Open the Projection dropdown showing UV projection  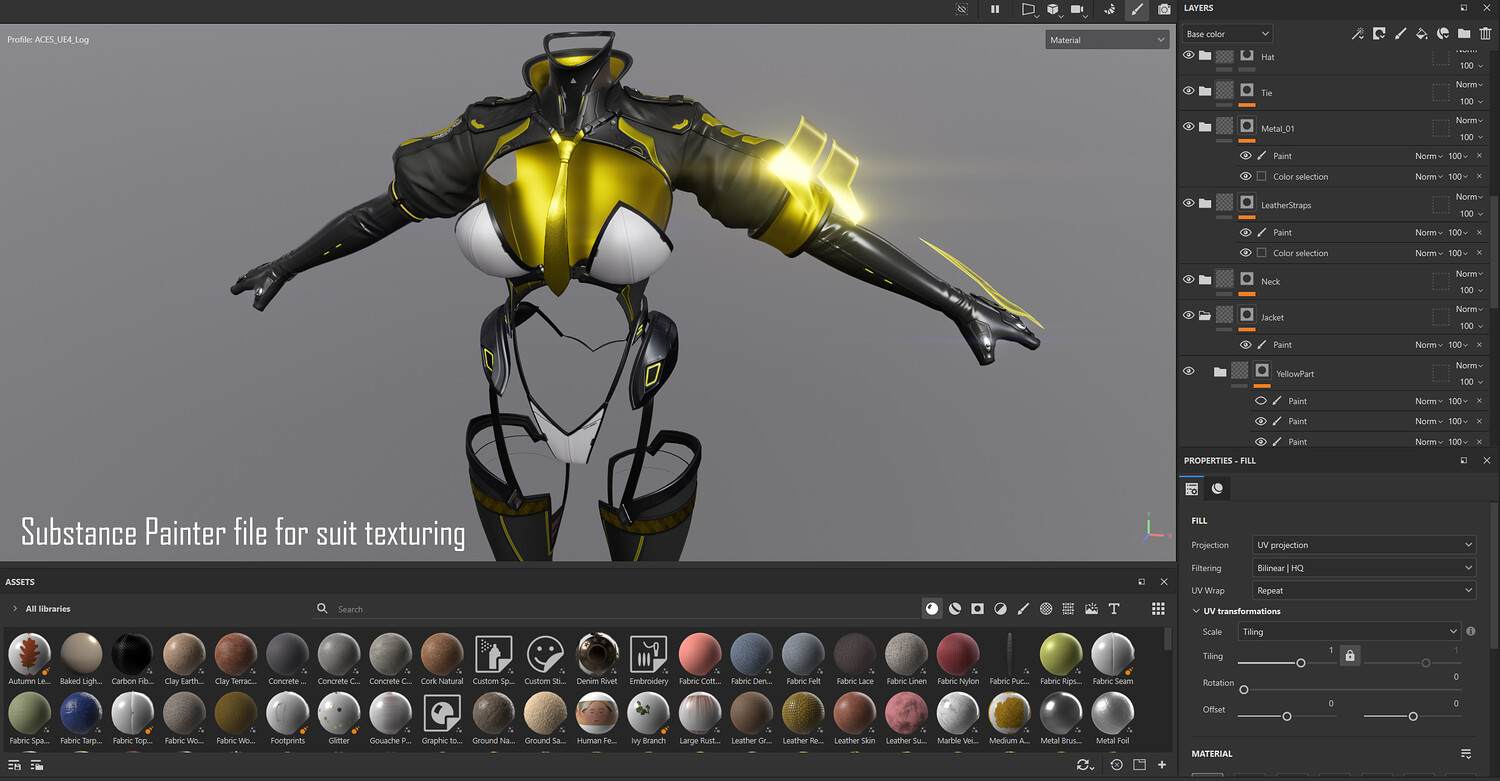click(1364, 545)
